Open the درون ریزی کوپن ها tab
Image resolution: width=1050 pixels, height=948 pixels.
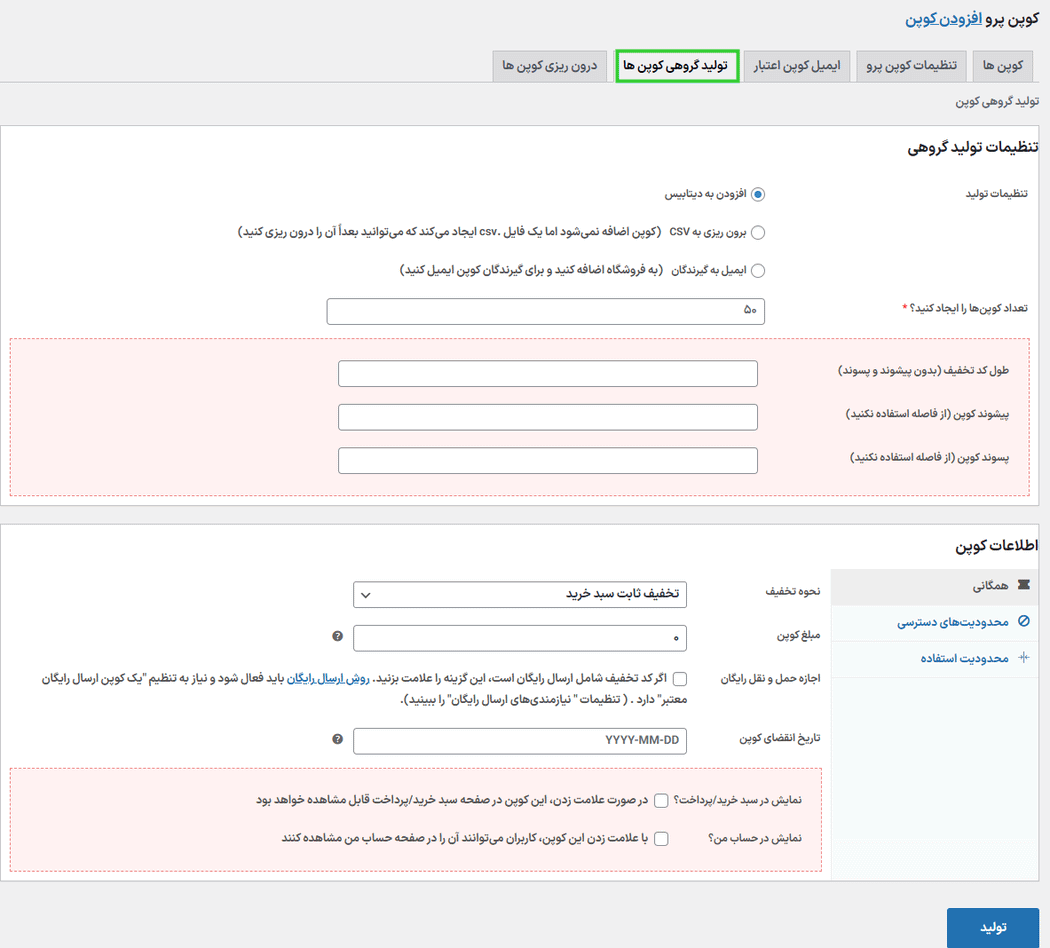click(550, 66)
